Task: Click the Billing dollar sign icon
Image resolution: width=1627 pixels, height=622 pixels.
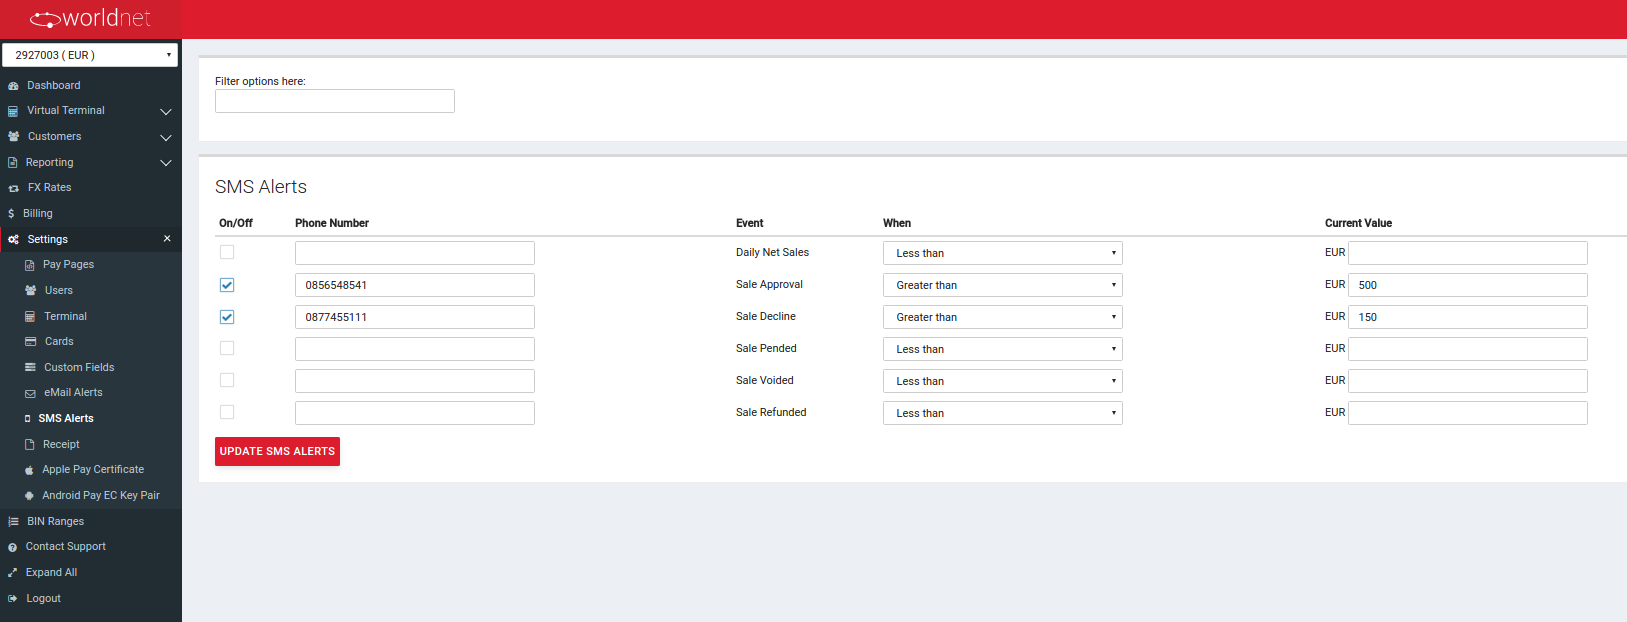Action: tap(11, 214)
